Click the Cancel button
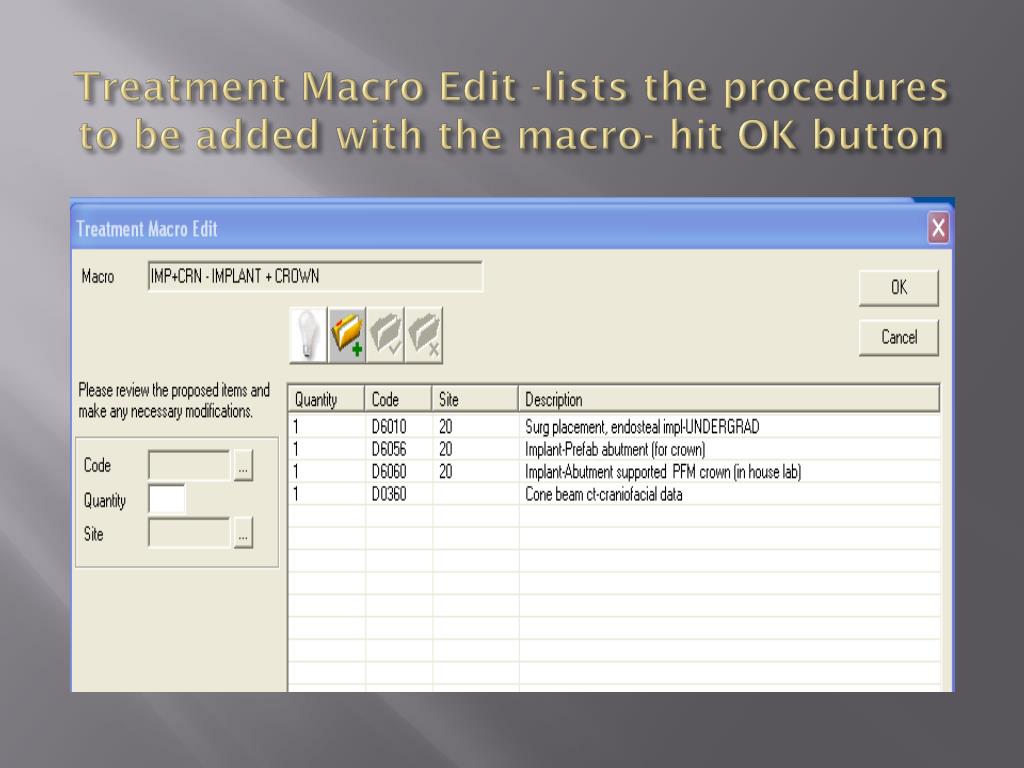The image size is (1024, 768). pyautogui.click(x=899, y=338)
